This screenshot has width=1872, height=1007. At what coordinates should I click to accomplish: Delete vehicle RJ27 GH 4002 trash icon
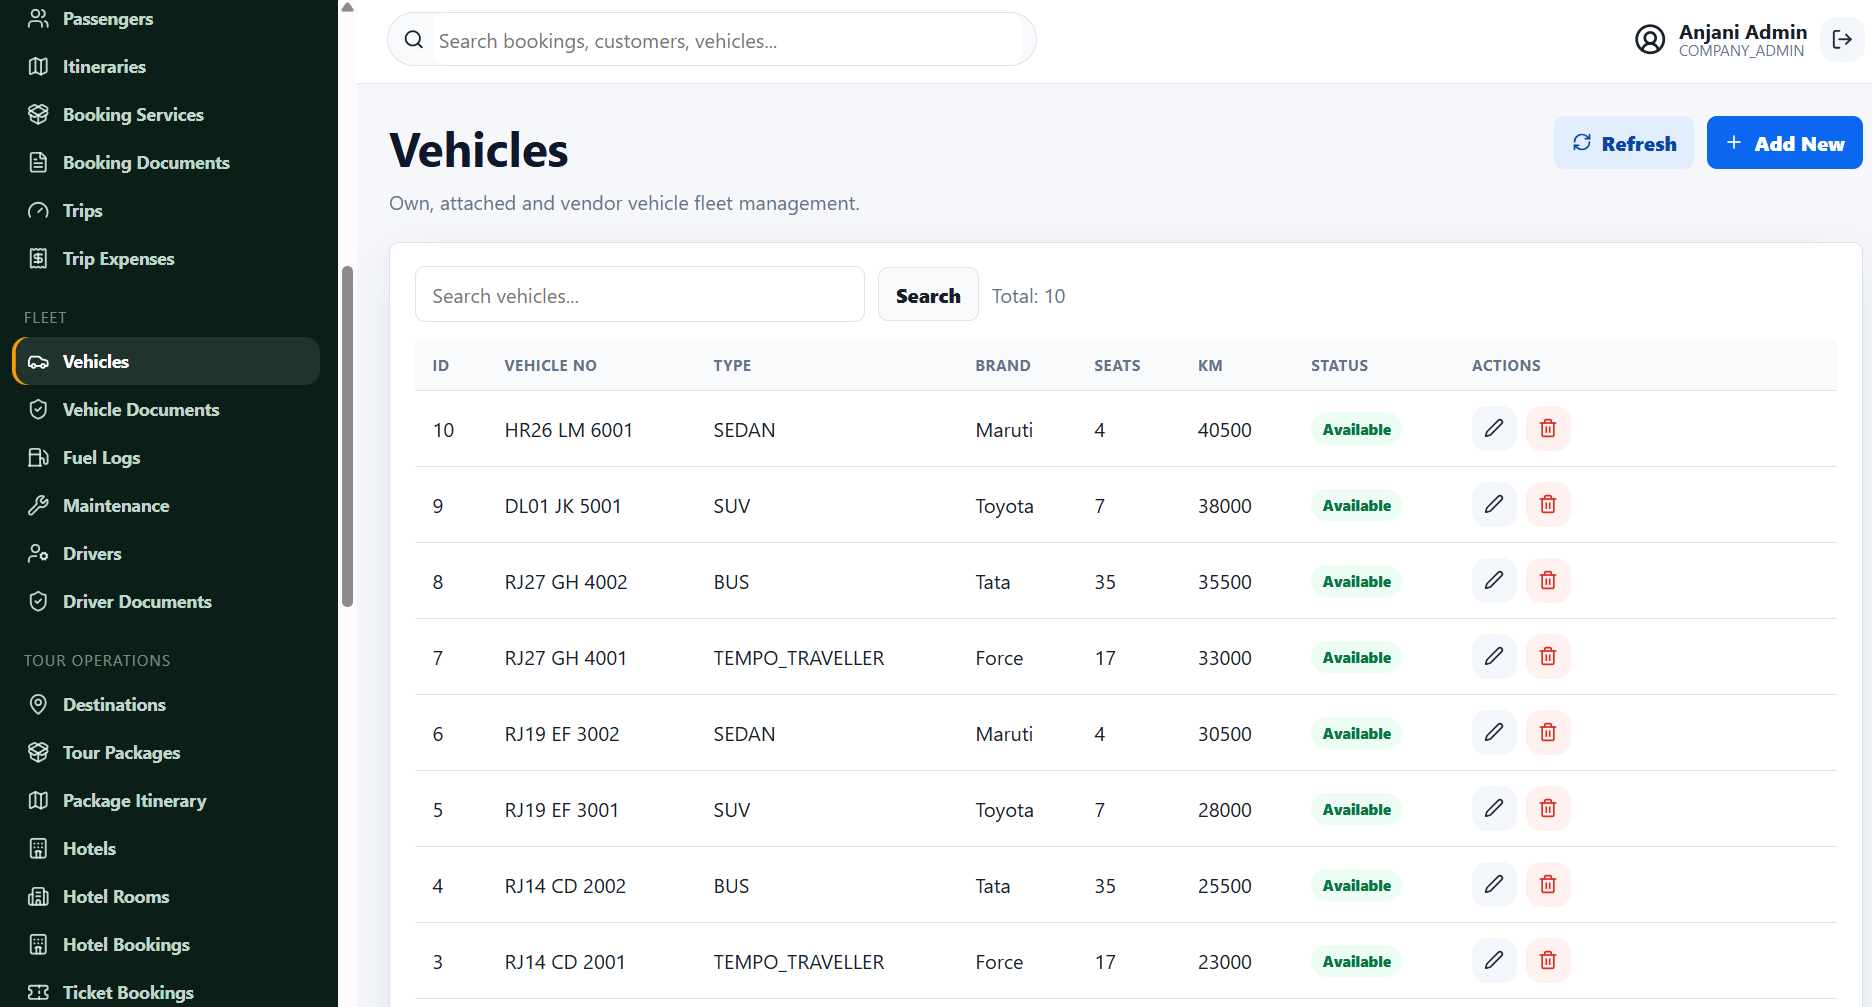click(1548, 581)
